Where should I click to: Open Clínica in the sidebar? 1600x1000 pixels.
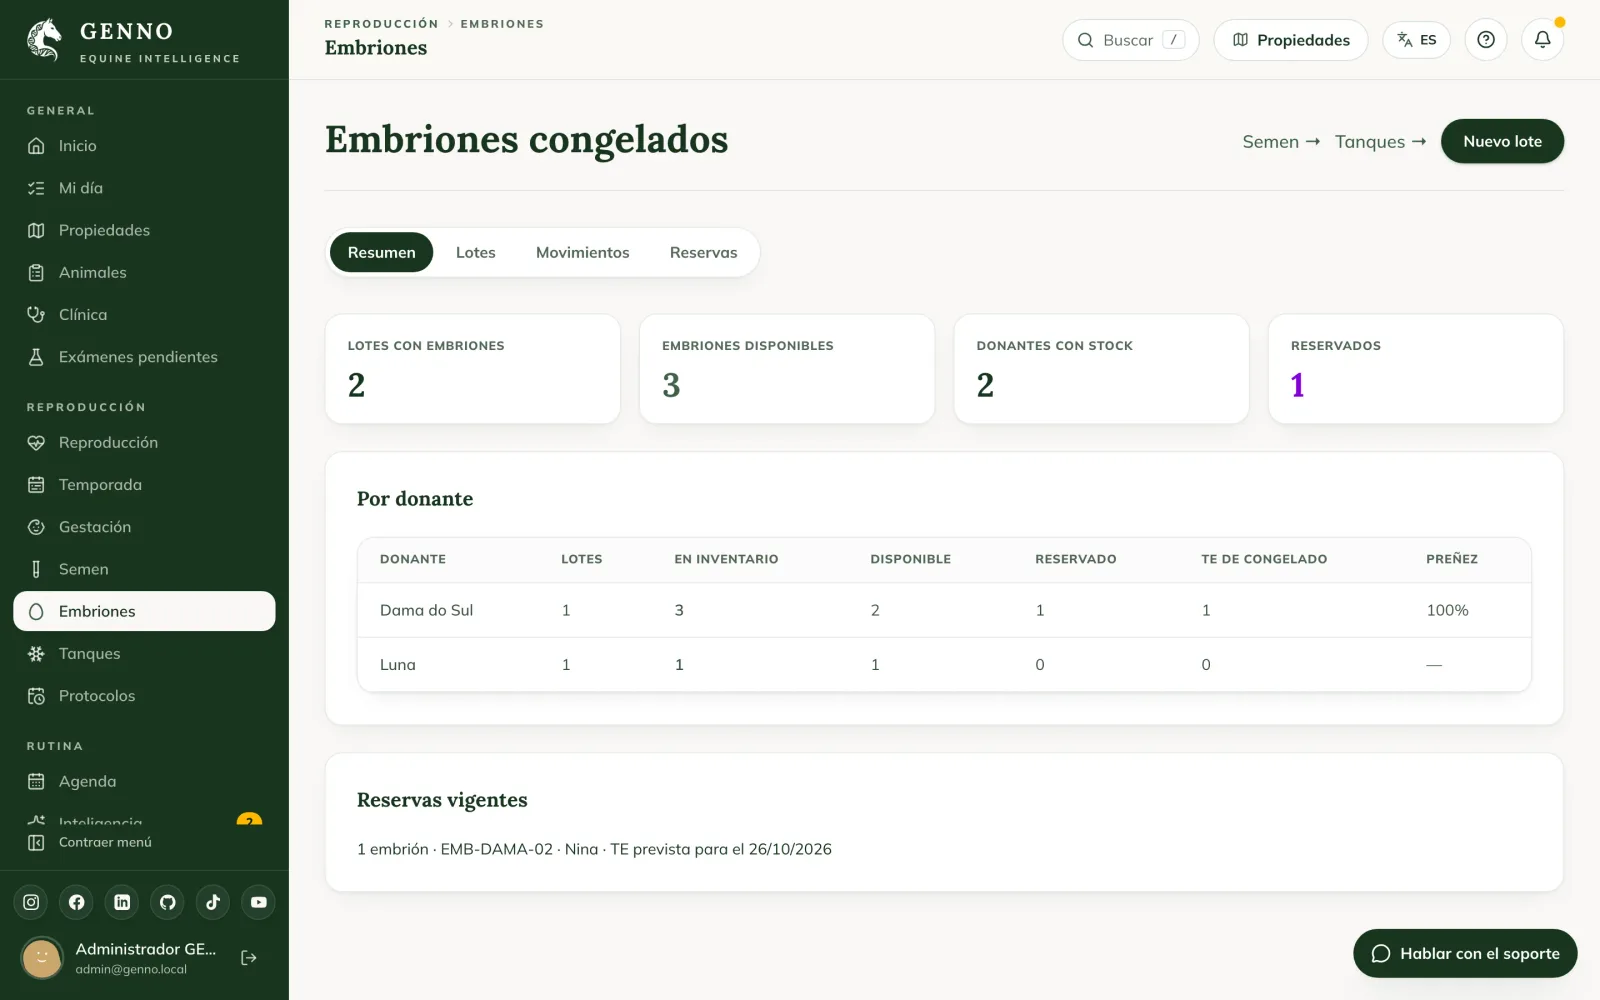pos(144,315)
